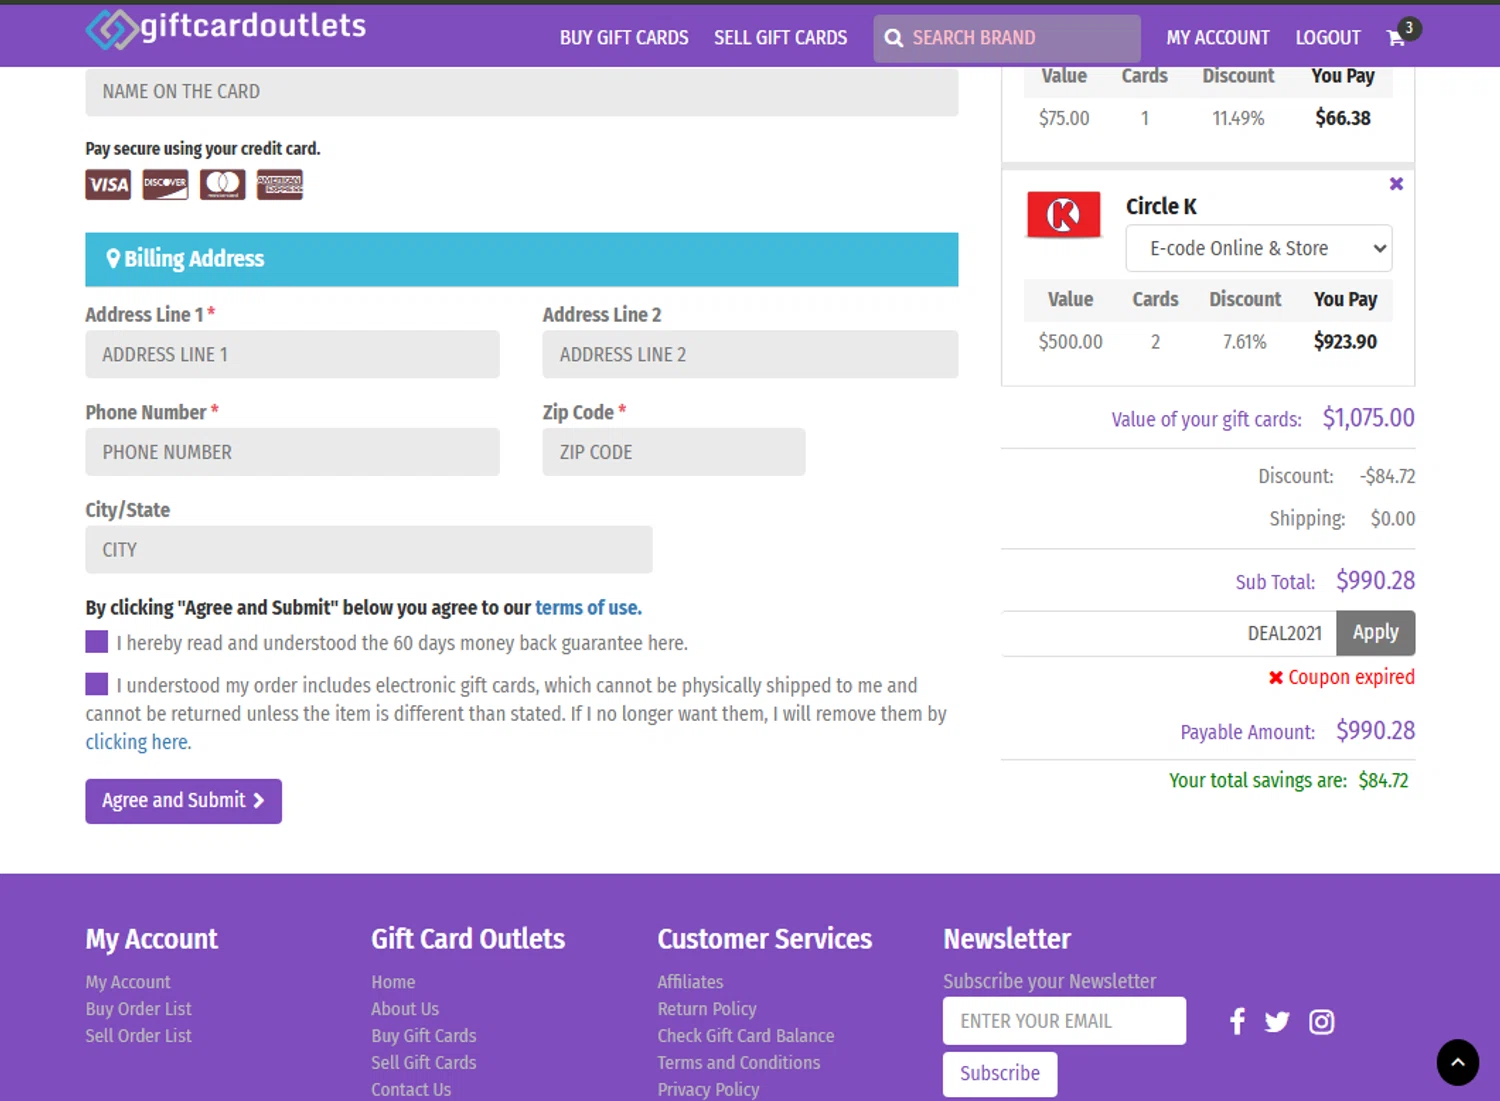The height and width of the screenshot is (1101, 1500).
Task: Open Buy Gift Cards in the top navigation
Action: click(624, 38)
